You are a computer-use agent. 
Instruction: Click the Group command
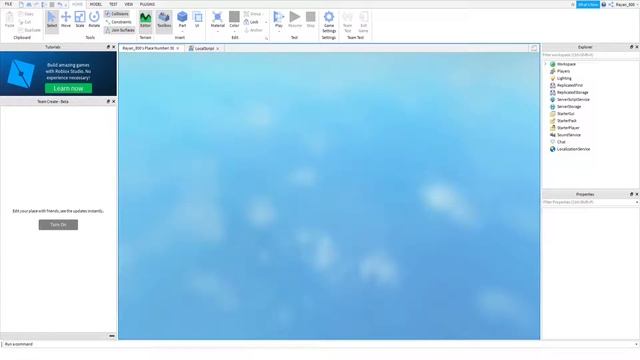pos(253,14)
